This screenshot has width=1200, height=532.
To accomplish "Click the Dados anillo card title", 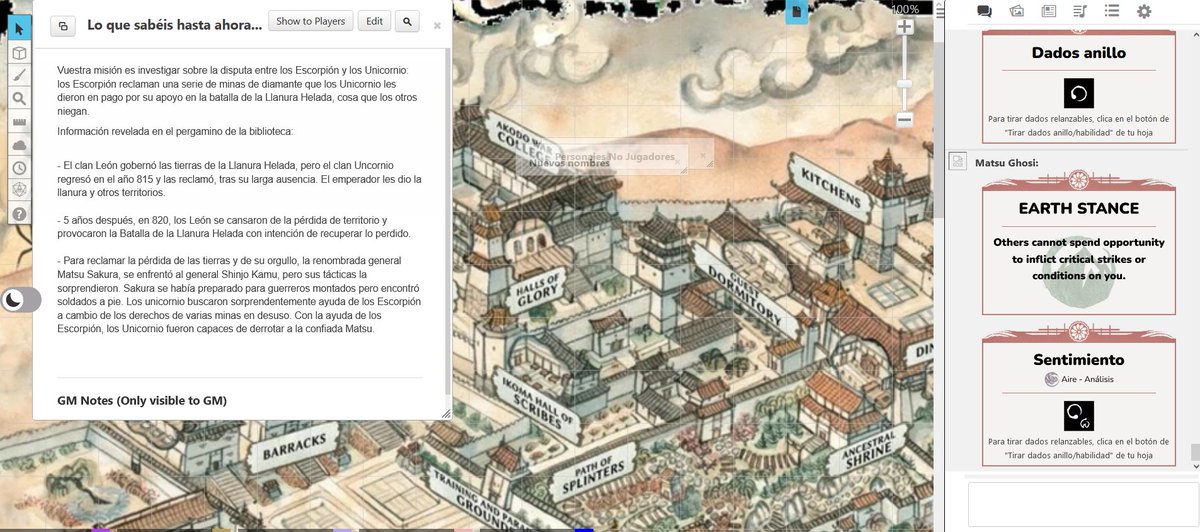I will pyautogui.click(x=1079, y=53).
